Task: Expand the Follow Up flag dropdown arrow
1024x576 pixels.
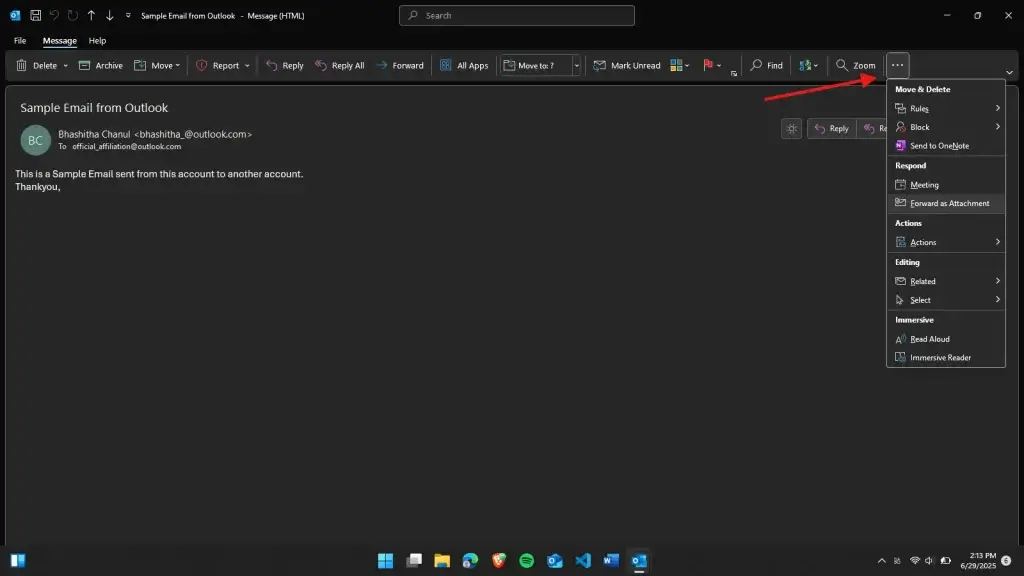Action: point(719,66)
